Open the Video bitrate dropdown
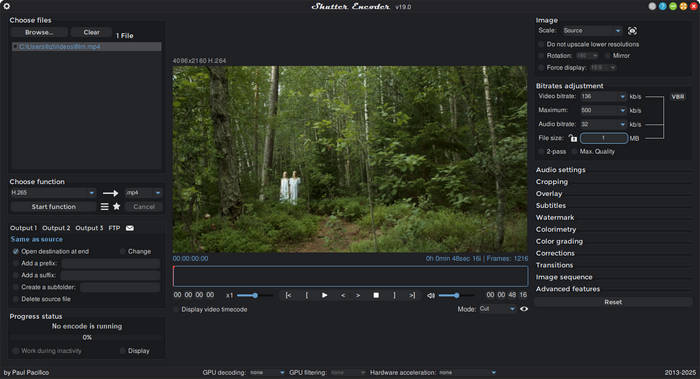The width and height of the screenshot is (700, 379). [x=603, y=96]
